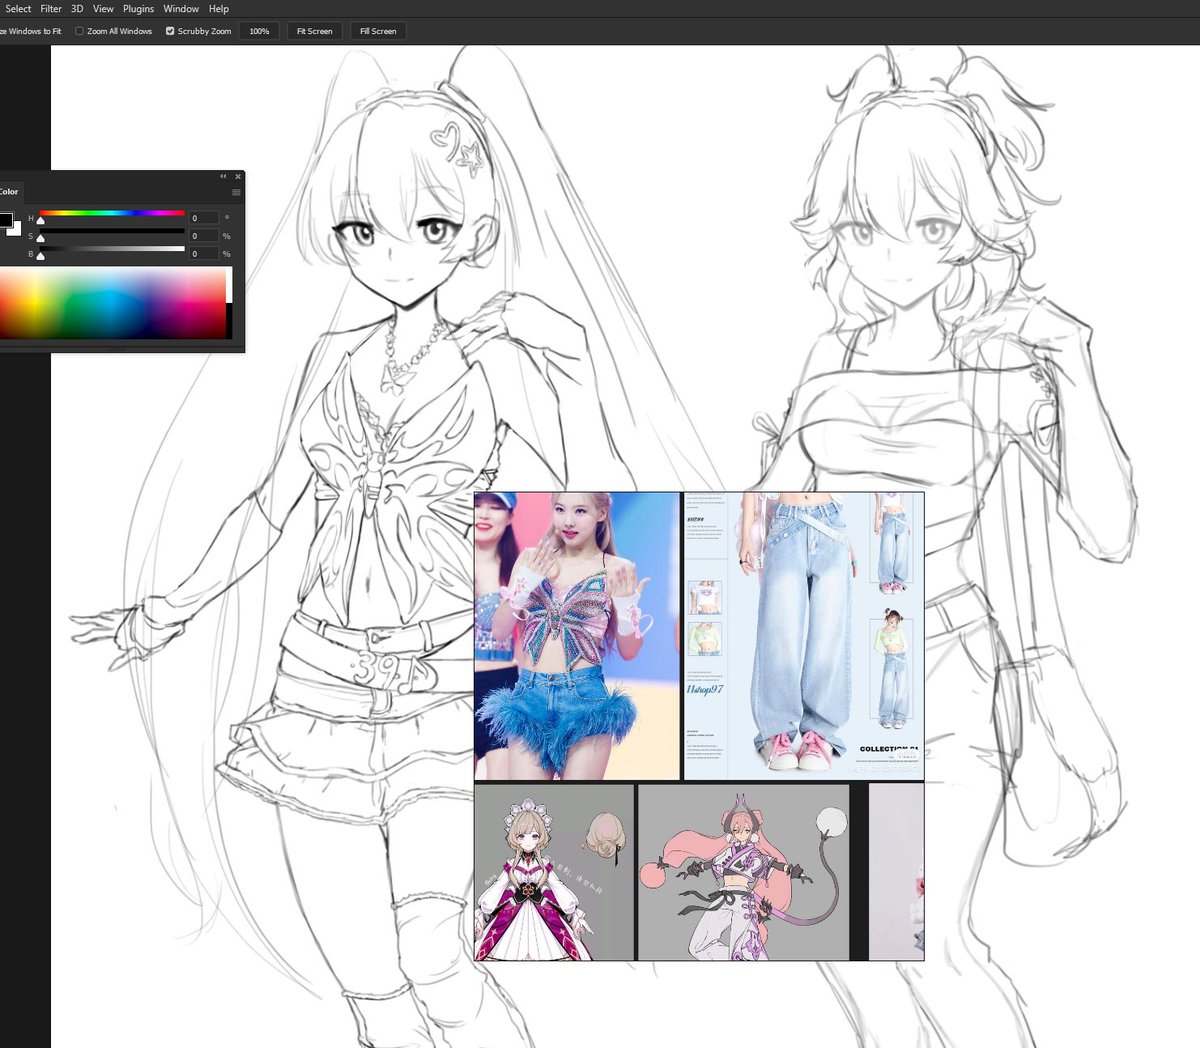Click the pink-haired tailed character reference
This screenshot has height=1048, width=1200.
point(743,872)
